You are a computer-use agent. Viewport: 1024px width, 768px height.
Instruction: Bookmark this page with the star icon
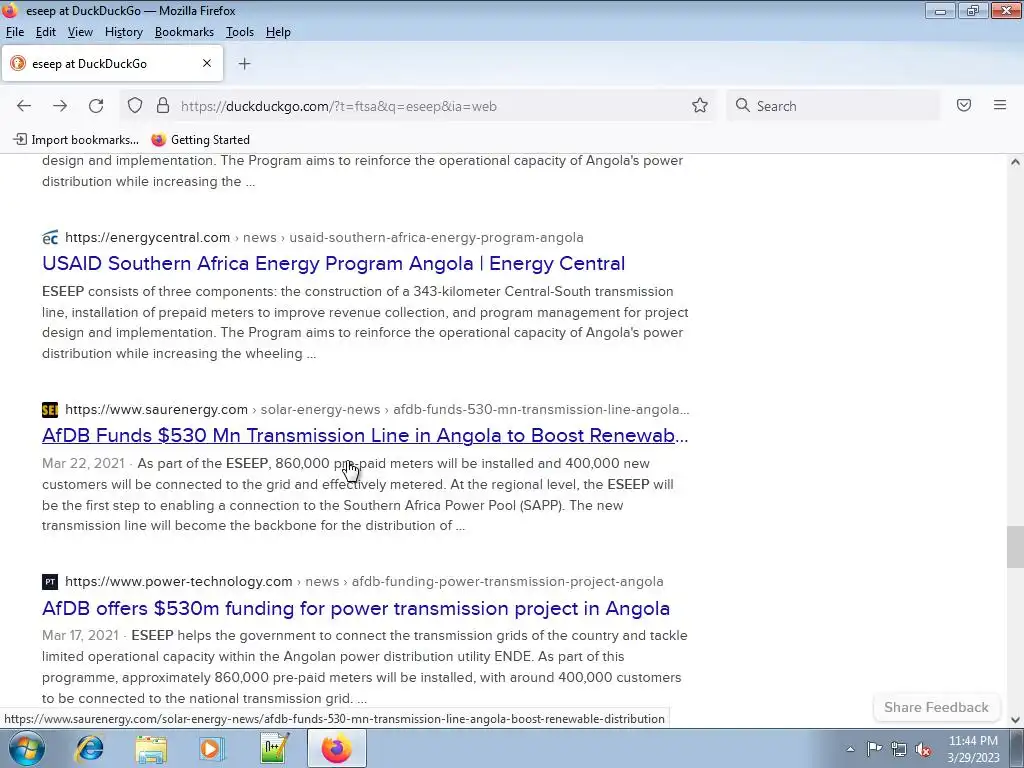pyautogui.click(x=700, y=106)
